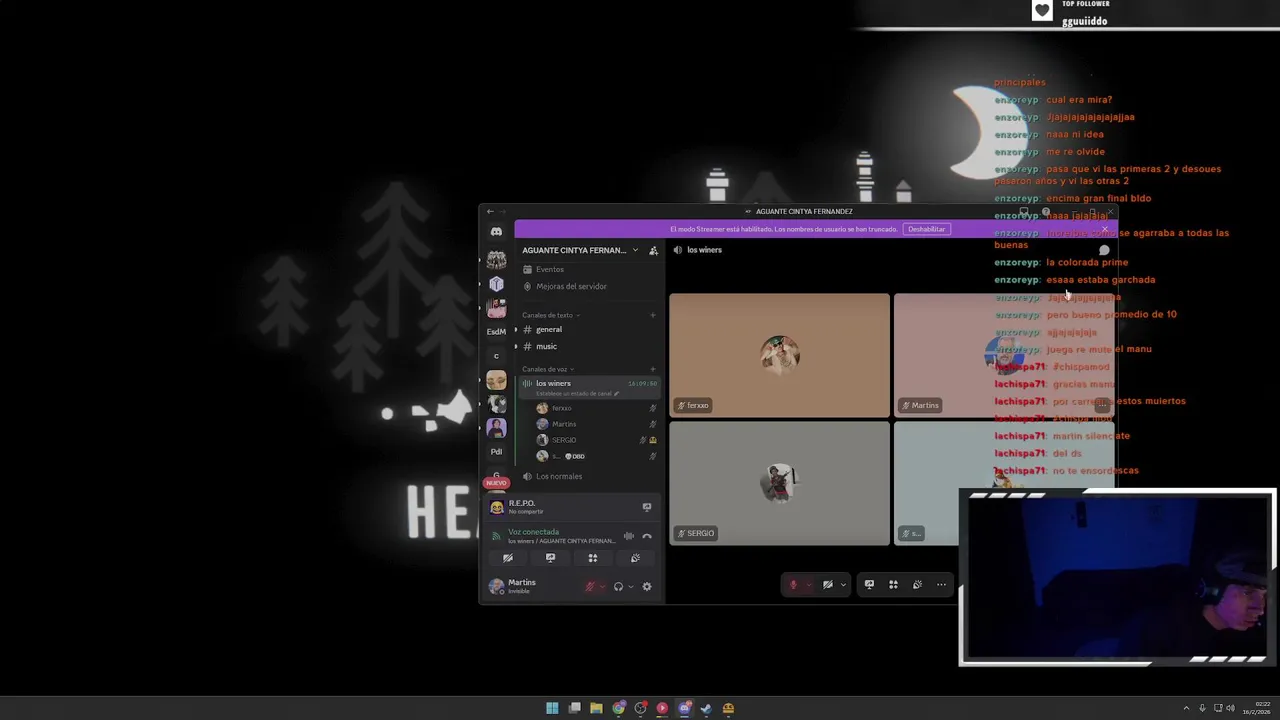1280x720 pixels.
Task: Open the invite members icon beside the server name
Action: pyautogui.click(x=653, y=250)
